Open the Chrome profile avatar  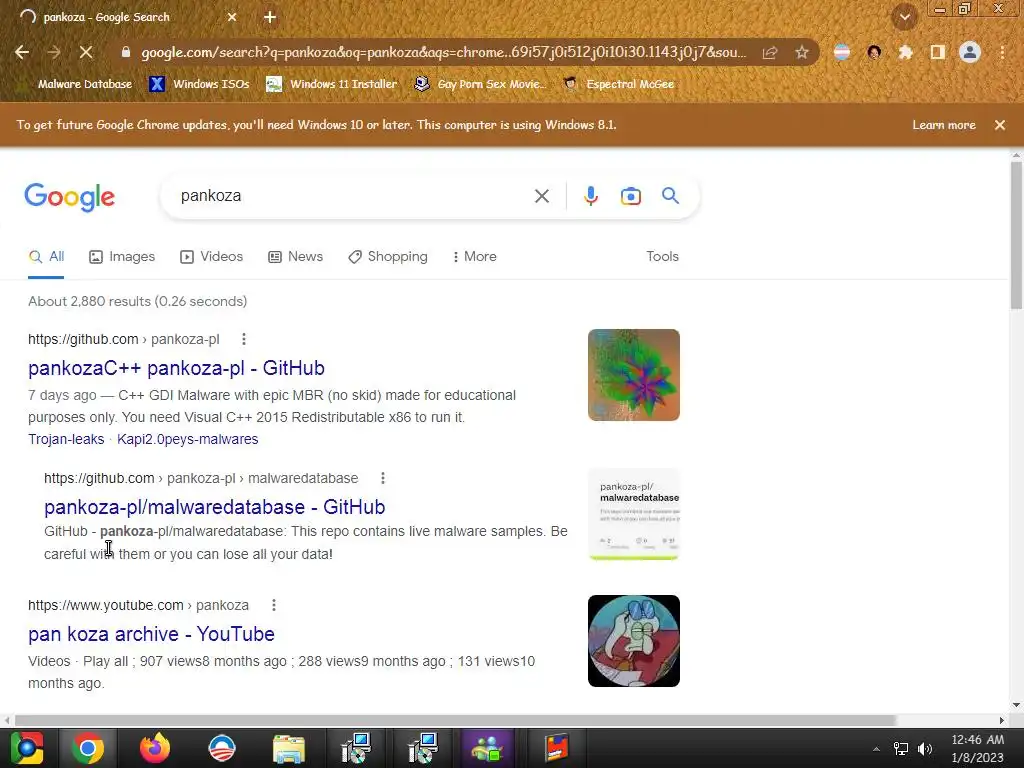(x=970, y=52)
